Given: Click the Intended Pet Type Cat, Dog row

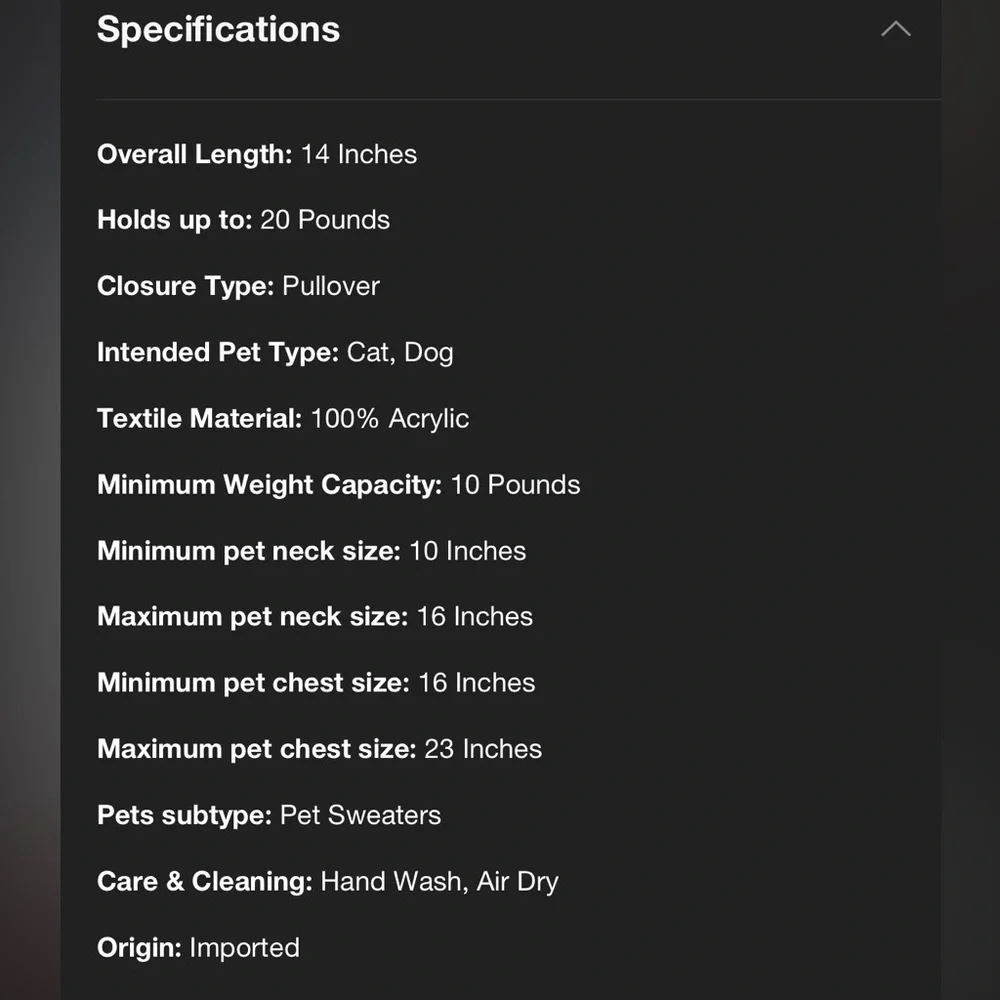Looking at the screenshot, I should (x=276, y=353).
